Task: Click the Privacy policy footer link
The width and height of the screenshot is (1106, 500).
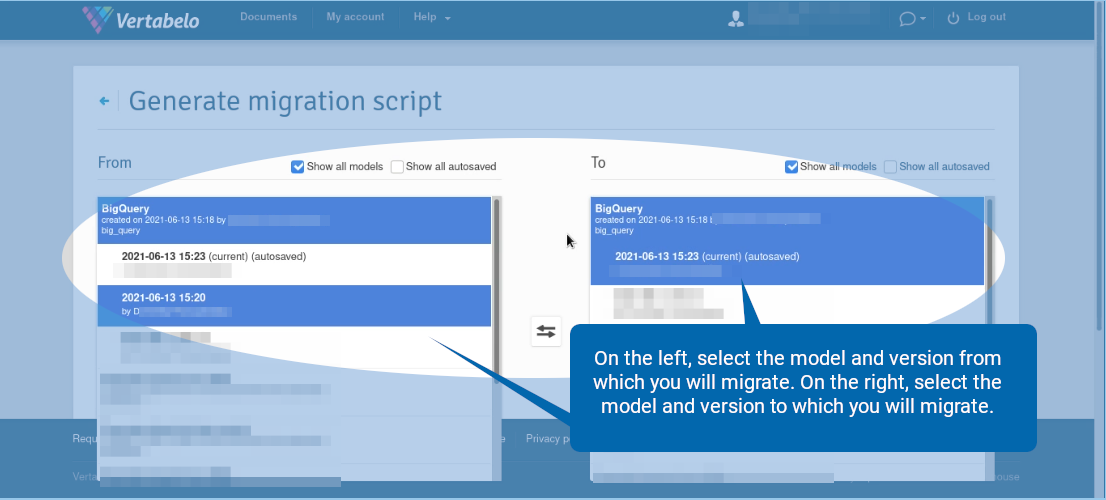Action: point(547,439)
